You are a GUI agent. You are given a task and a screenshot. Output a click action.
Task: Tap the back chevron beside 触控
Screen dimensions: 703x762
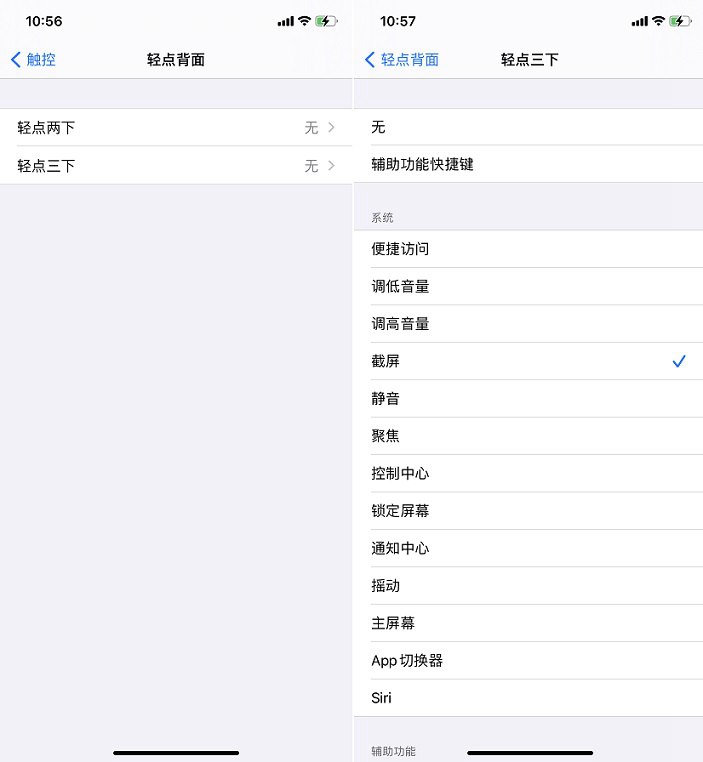pos(15,60)
